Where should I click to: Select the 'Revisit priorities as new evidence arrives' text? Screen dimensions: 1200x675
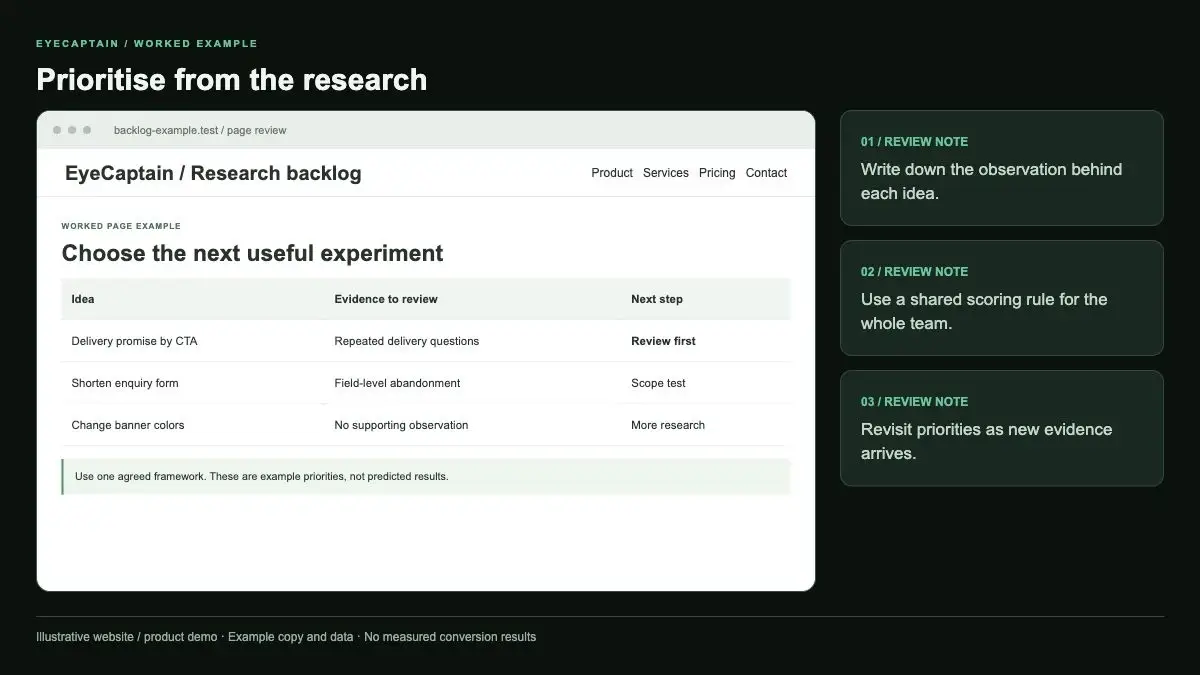click(986, 441)
